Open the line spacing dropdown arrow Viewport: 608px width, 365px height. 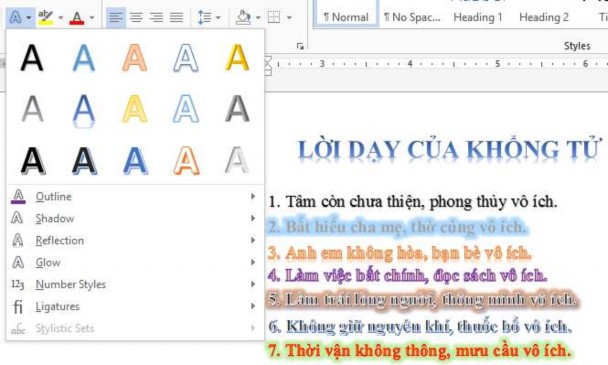tap(218, 18)
